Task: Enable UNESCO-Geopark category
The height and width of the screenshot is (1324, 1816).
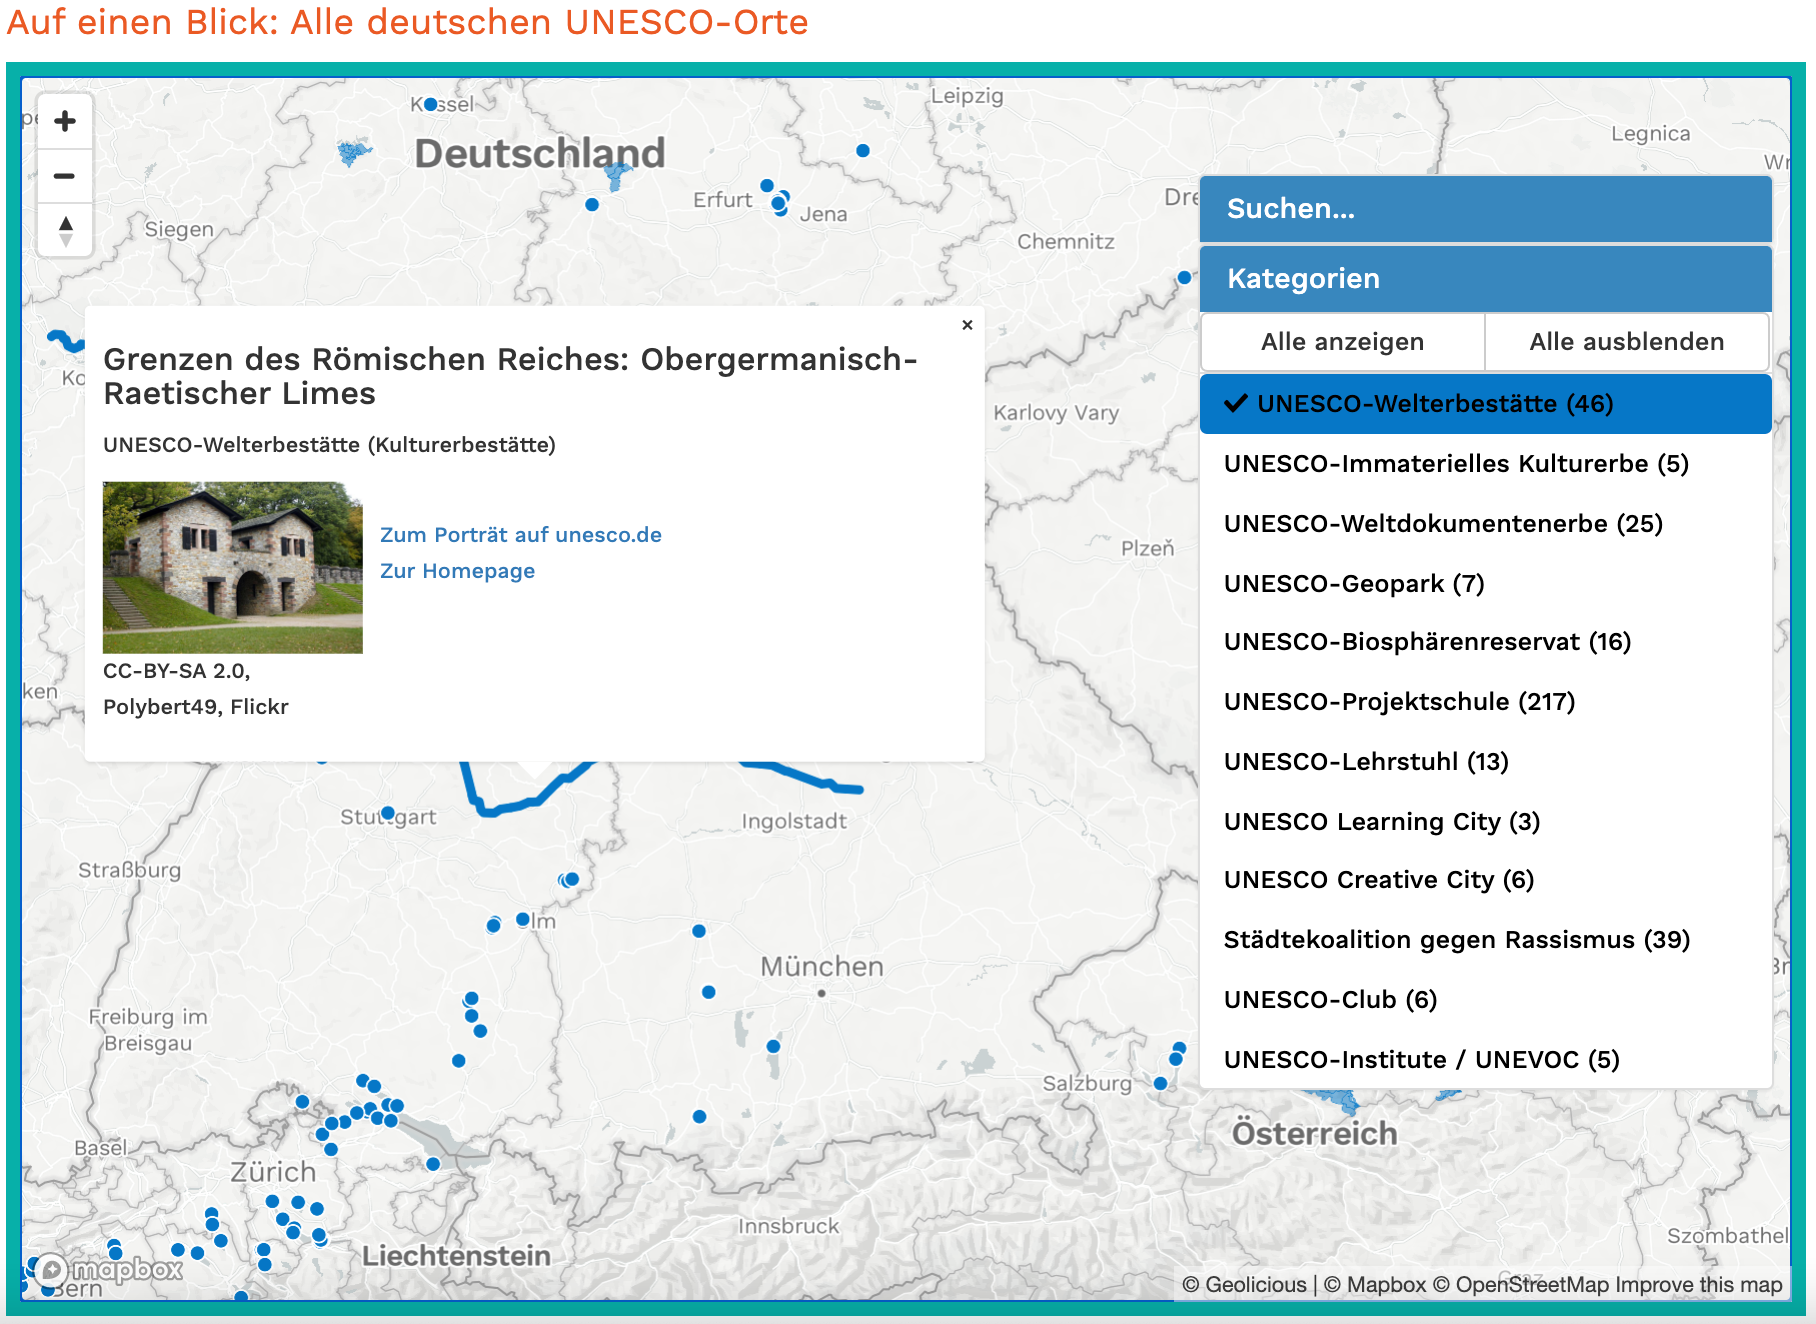Action: [1354, 584]
